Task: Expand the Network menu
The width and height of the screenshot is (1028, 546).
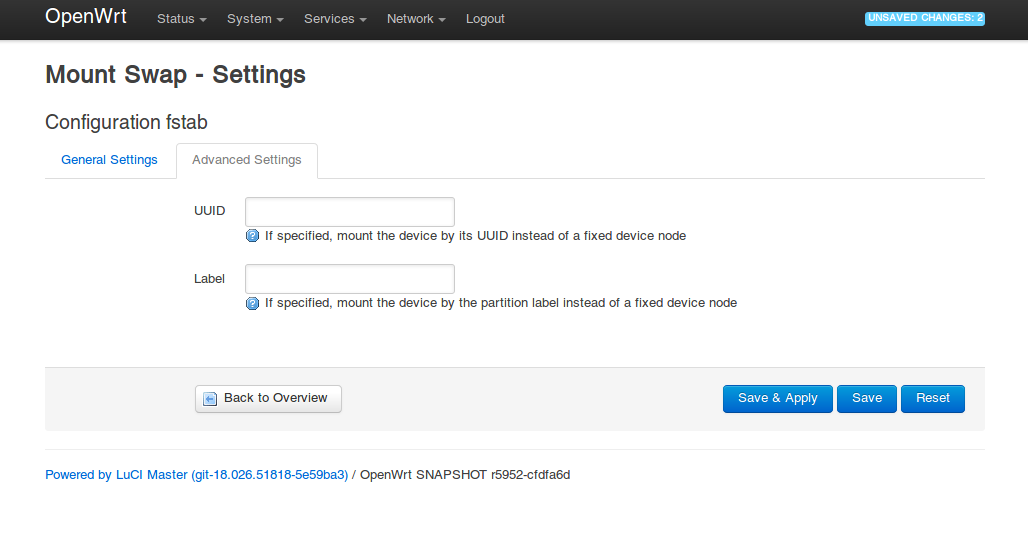Action: (416, 19)
